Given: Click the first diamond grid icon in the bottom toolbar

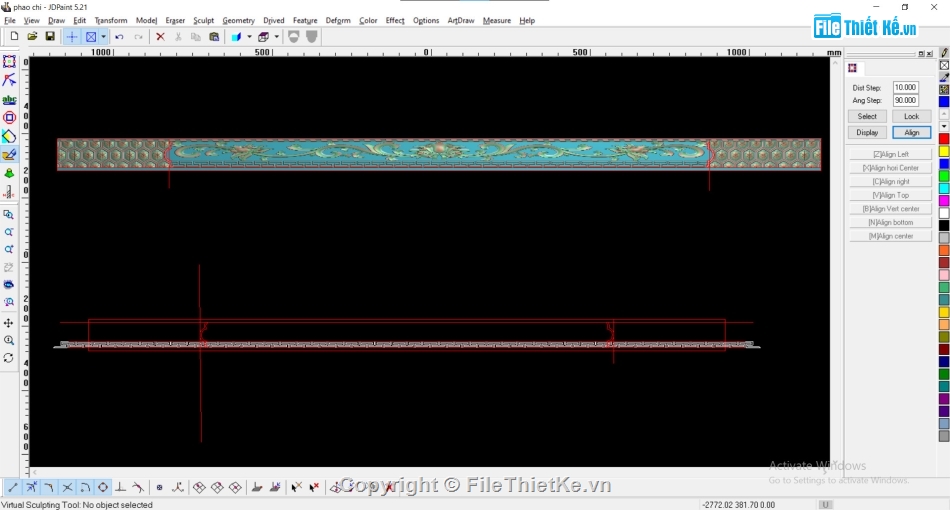Looking at the screenshot, I should [199, 487].
